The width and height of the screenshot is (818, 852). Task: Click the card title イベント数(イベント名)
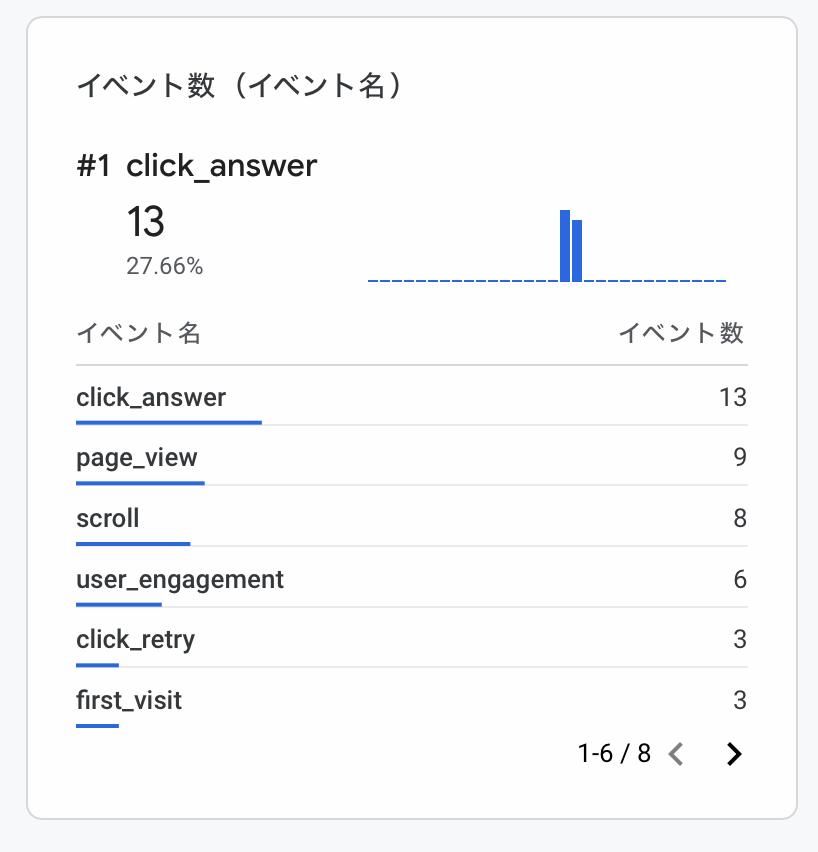[240, 86]
